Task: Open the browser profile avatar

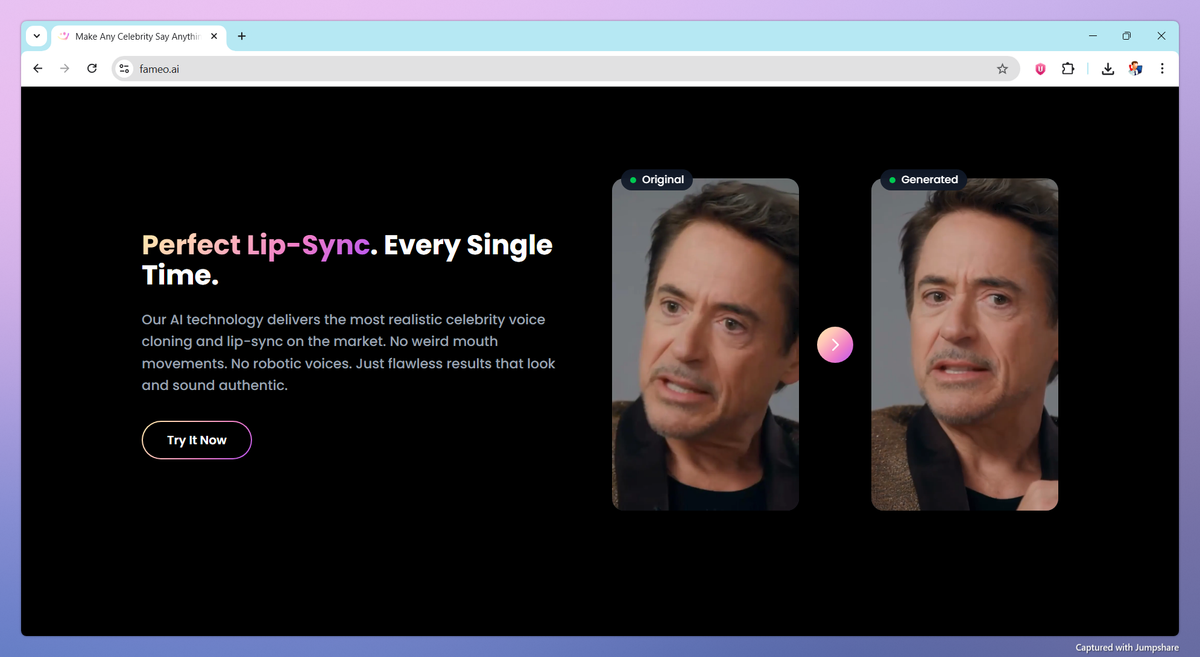Action: point(1135,68)
